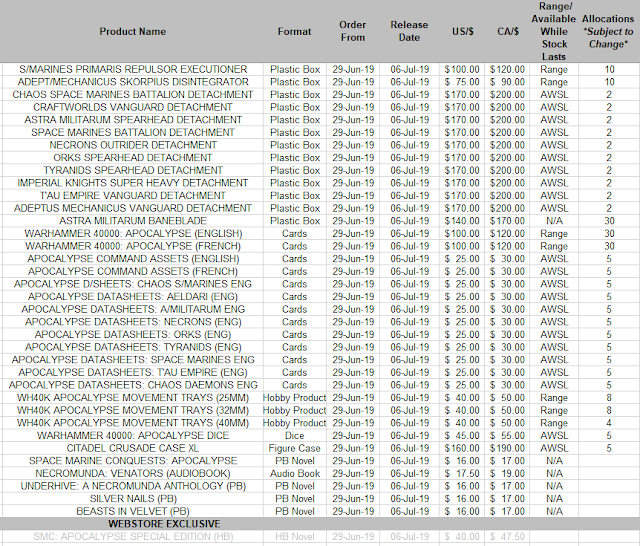Image resolution: width=640 pixels, height=546 pixels.
Task: Select ADEPT/MECHANICUS SKORPIUS DISINTEGRATOR cell
Action: (x=133, y=82)
